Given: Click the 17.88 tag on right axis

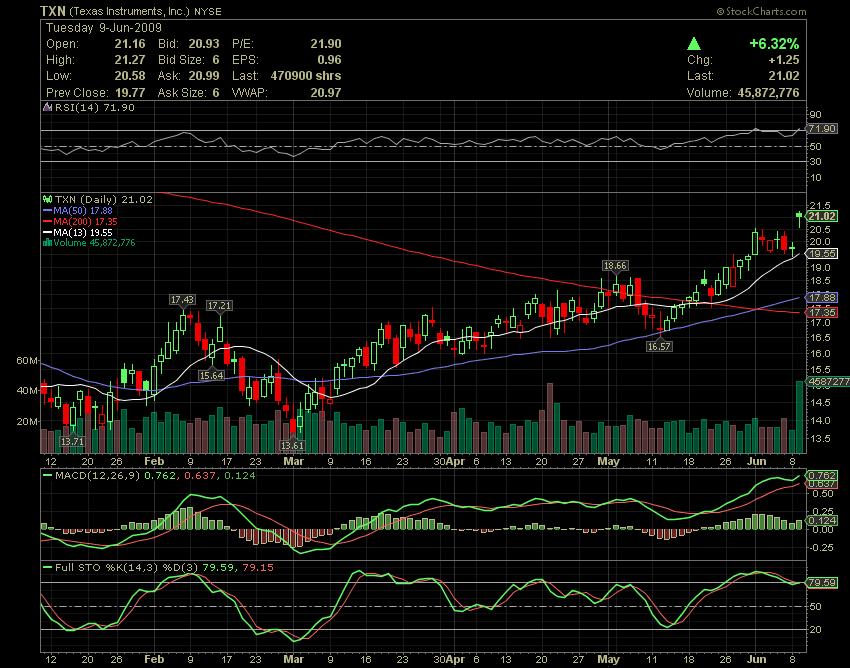Looking at the screenshot, I should tap(822, 298).
